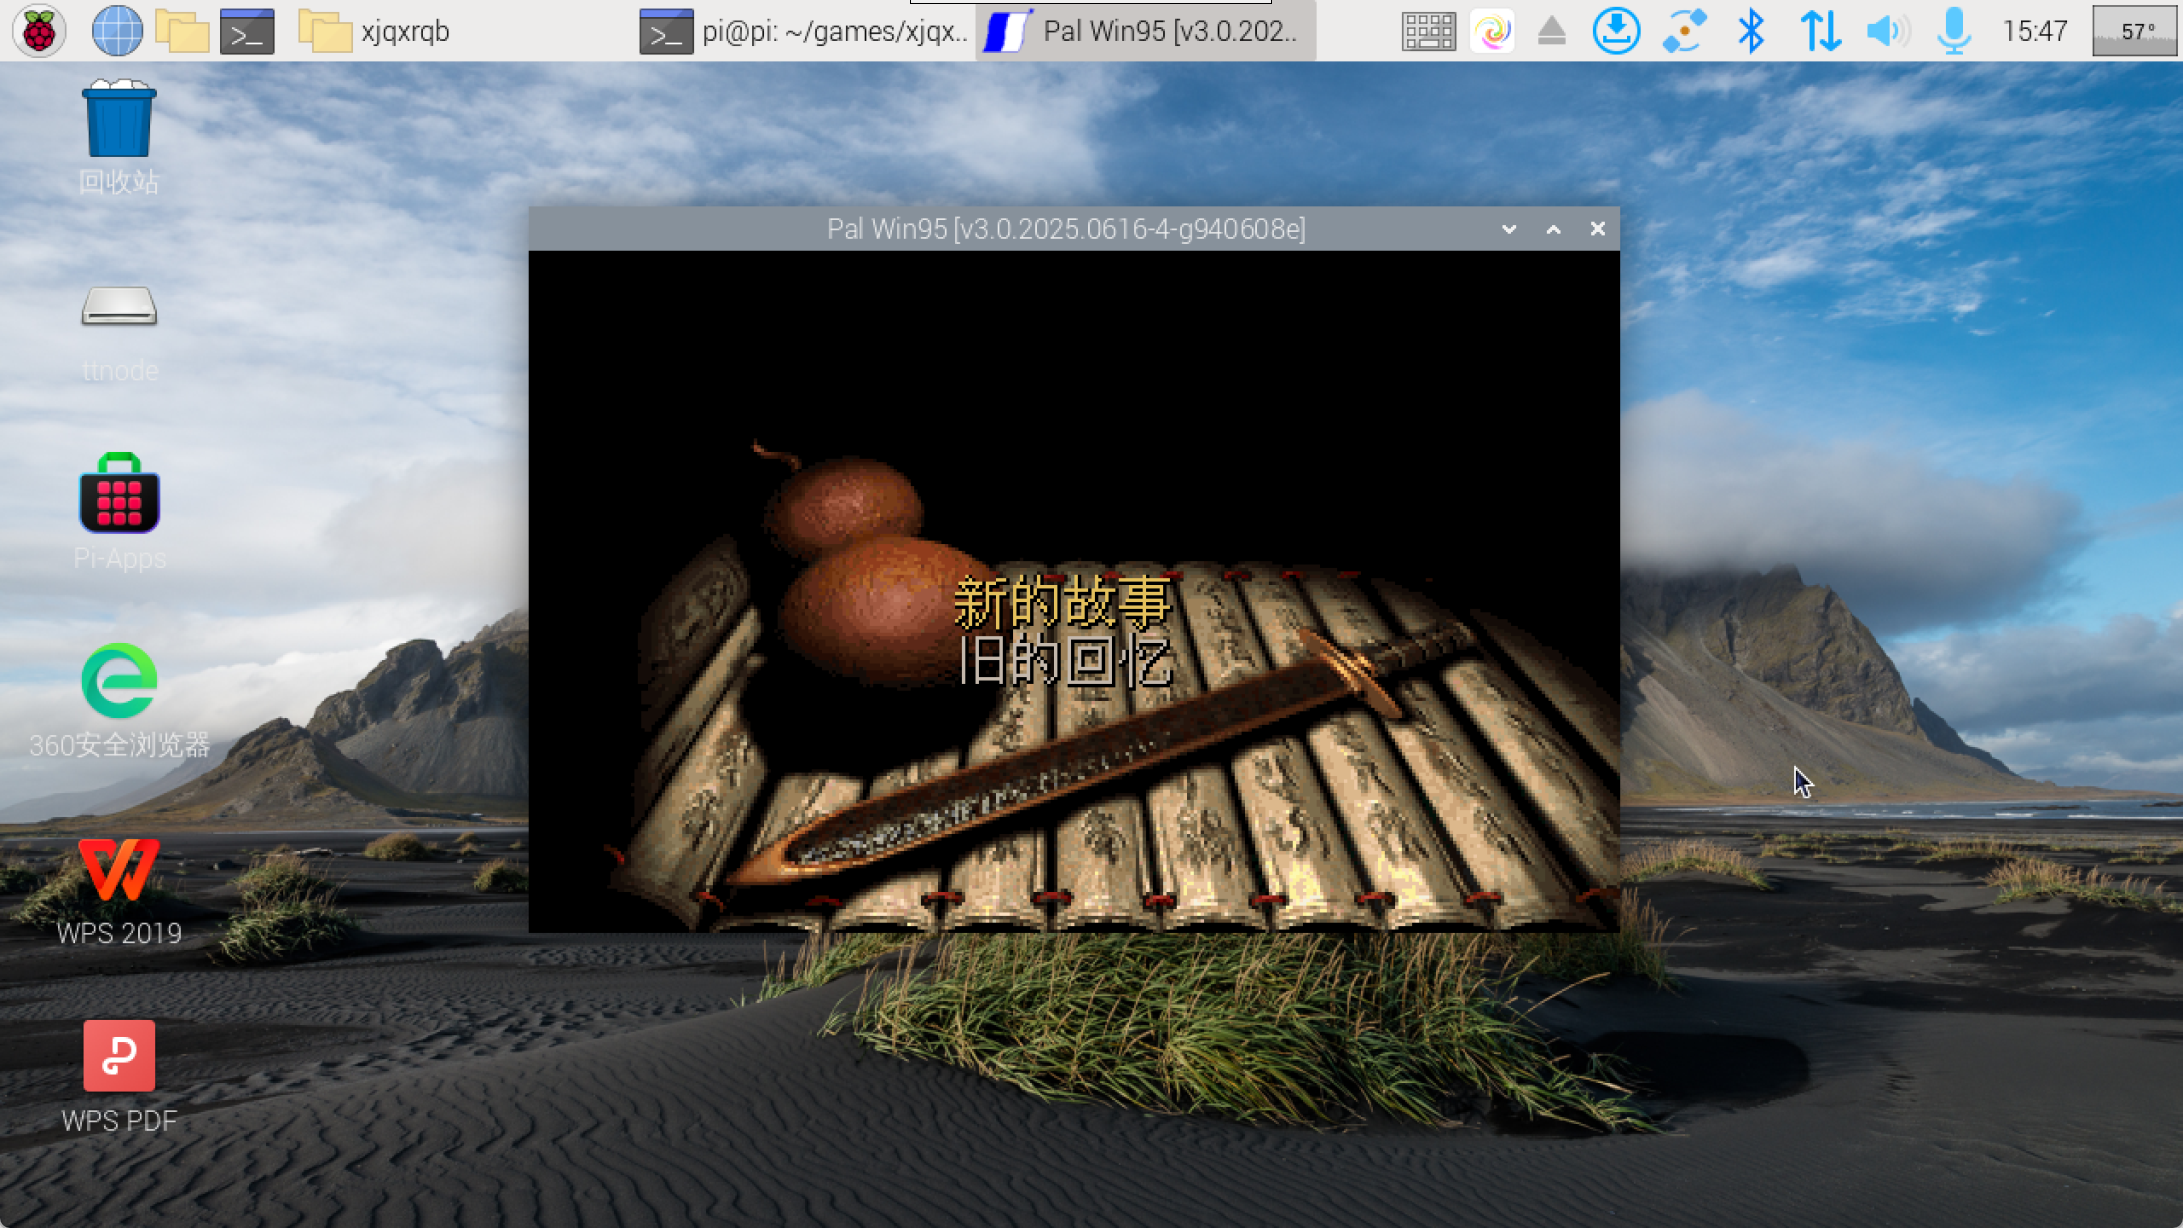Shade the Pal Win95 window with the down chevron

pos(1508,228)
